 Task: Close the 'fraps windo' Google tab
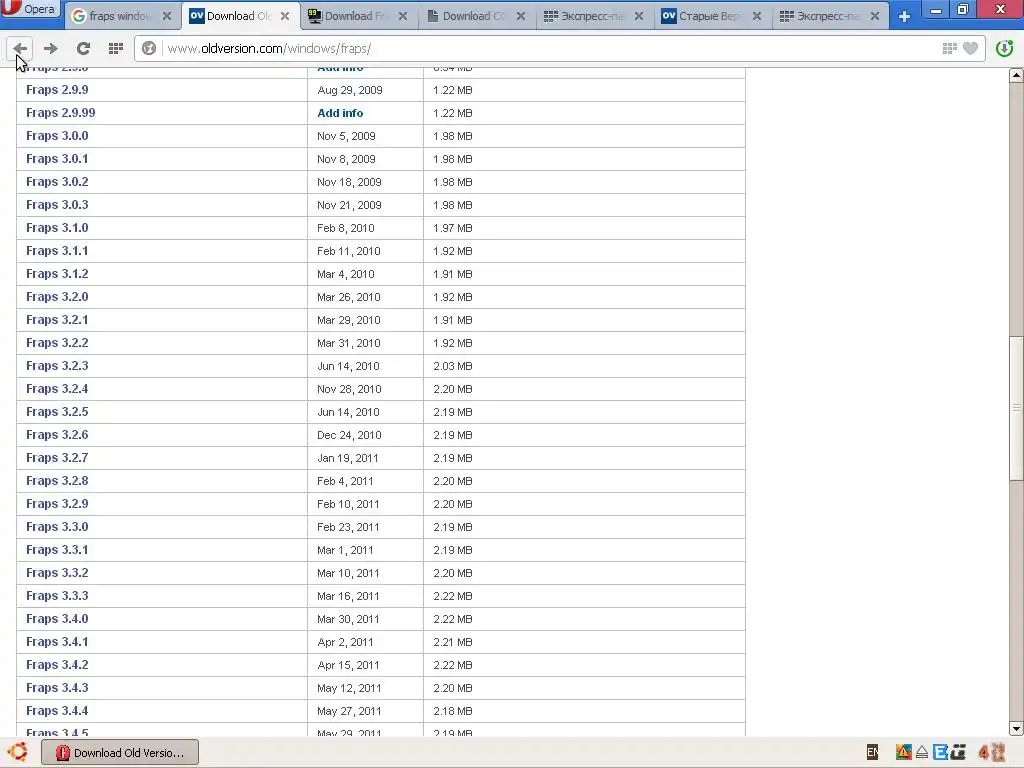pos(167,16)
